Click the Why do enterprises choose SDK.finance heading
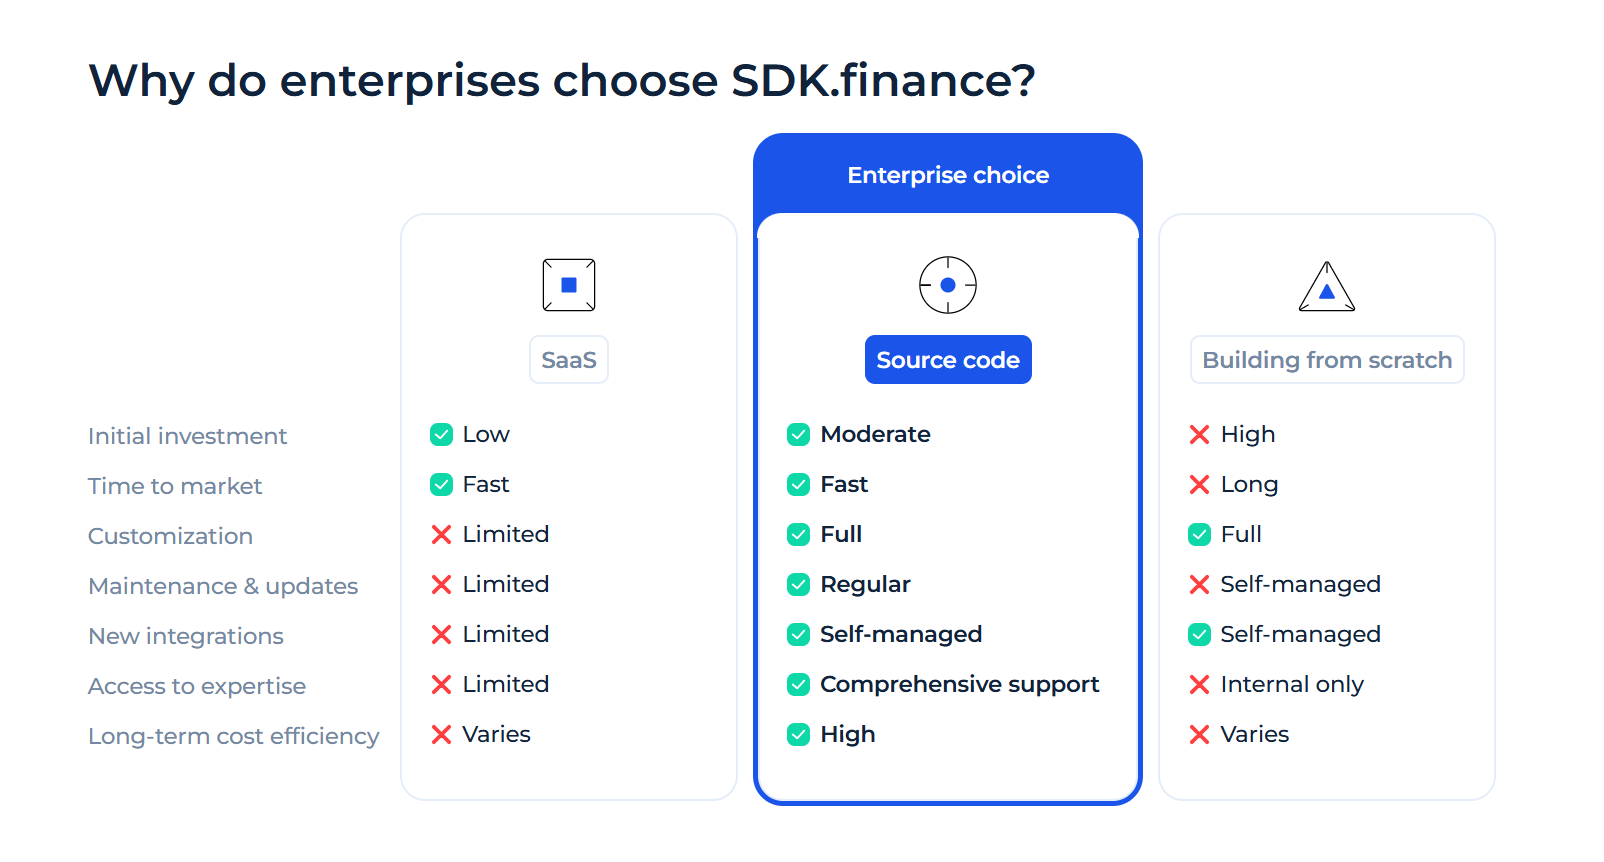This screenshot has width=1604, height=862. (x=561, y=81)
